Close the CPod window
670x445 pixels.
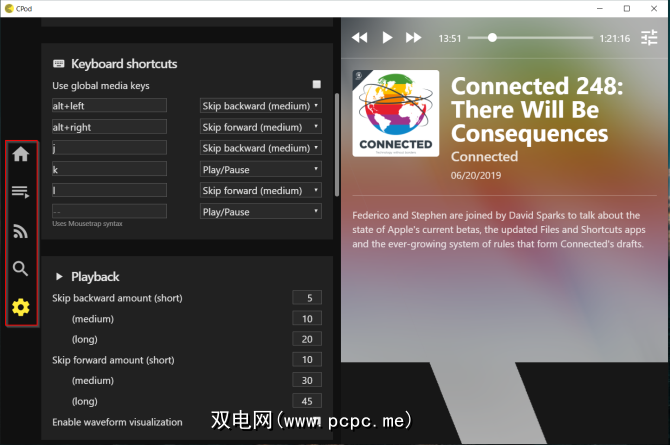click(x=654, y=9)
